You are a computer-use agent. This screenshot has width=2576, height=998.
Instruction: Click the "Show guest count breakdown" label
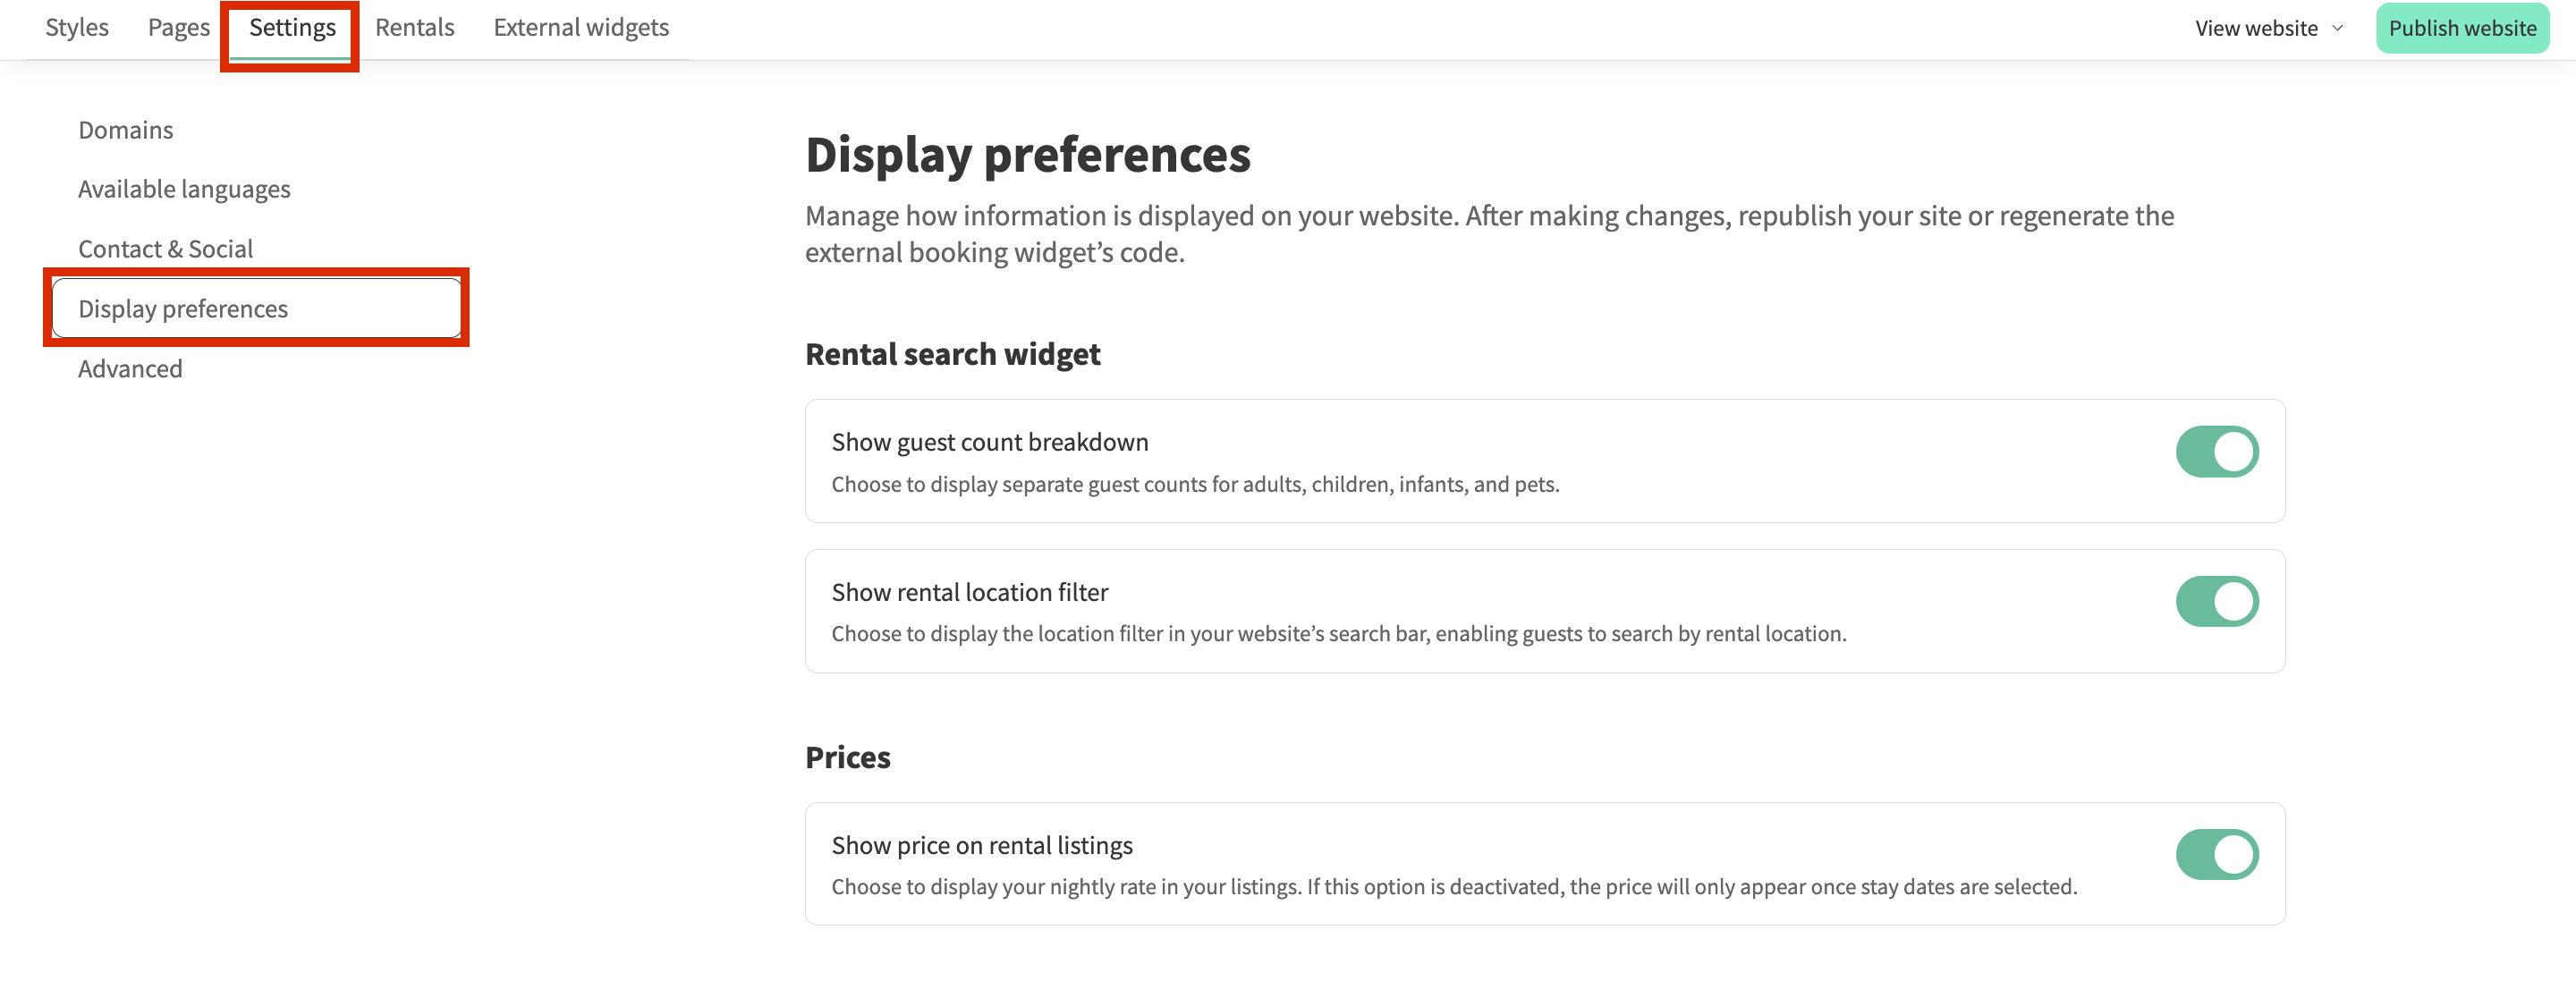[989, 442]
